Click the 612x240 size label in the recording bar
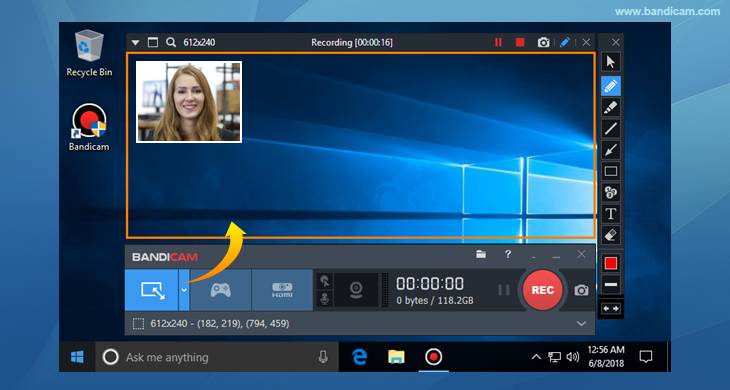The height and width of the screenshot is (390, 730). (x=199, y=42)
